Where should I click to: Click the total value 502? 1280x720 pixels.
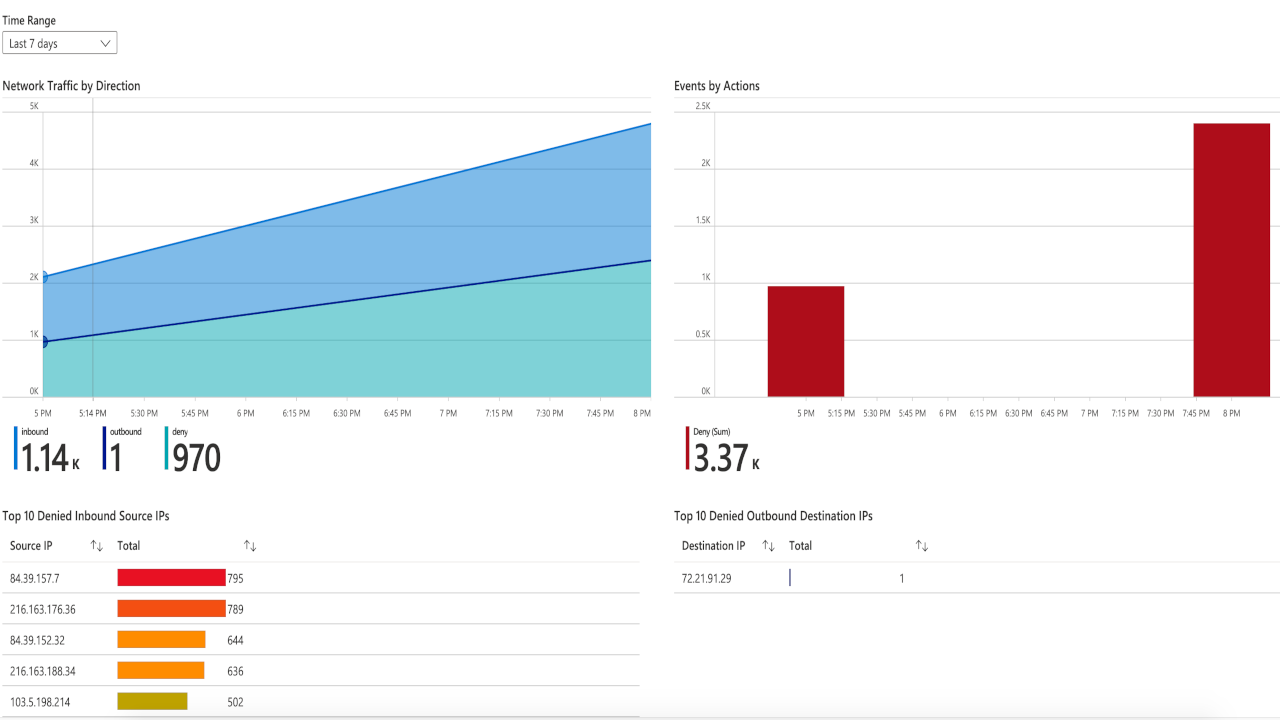(x=235, y=702)
